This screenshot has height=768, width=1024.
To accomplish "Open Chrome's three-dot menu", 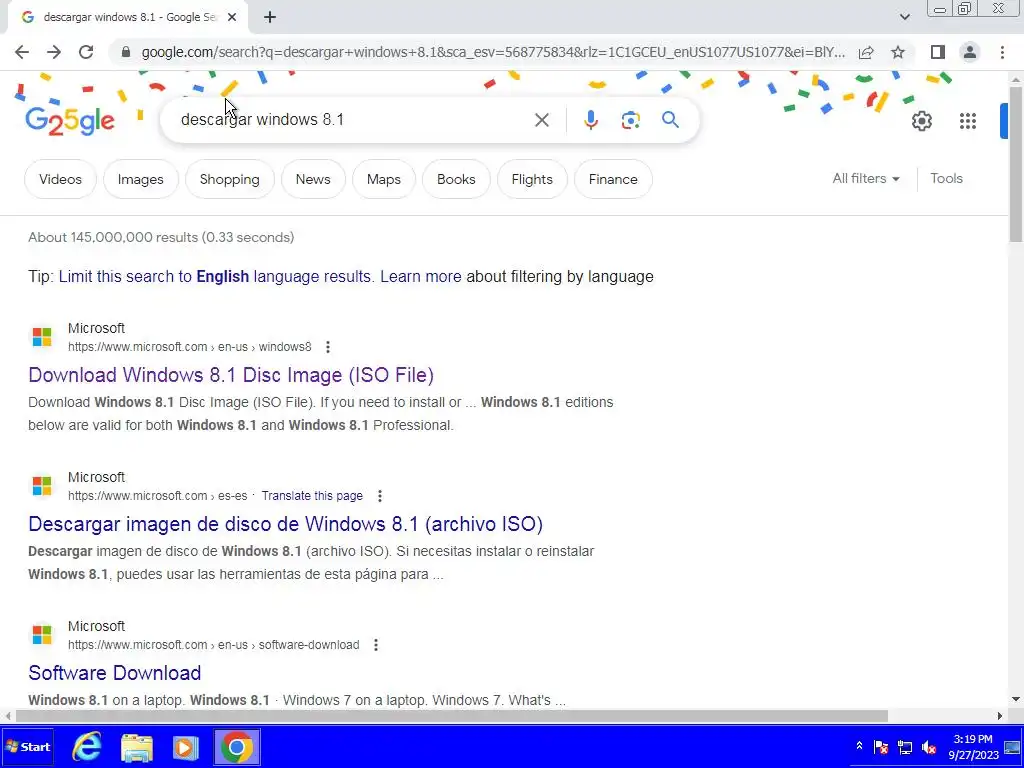I will coord(1002,52).
